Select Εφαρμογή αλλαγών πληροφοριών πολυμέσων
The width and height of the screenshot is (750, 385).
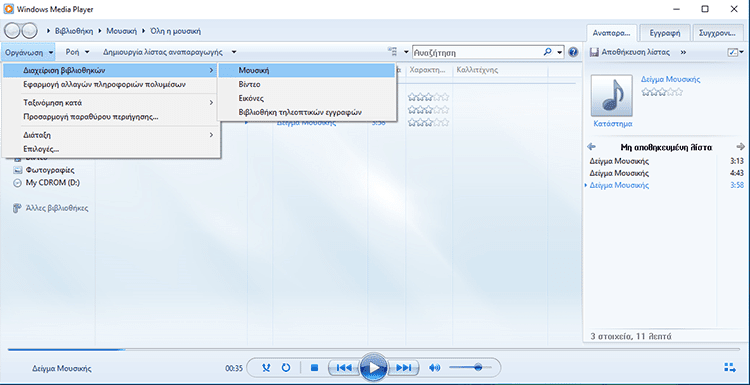point(111,85)
